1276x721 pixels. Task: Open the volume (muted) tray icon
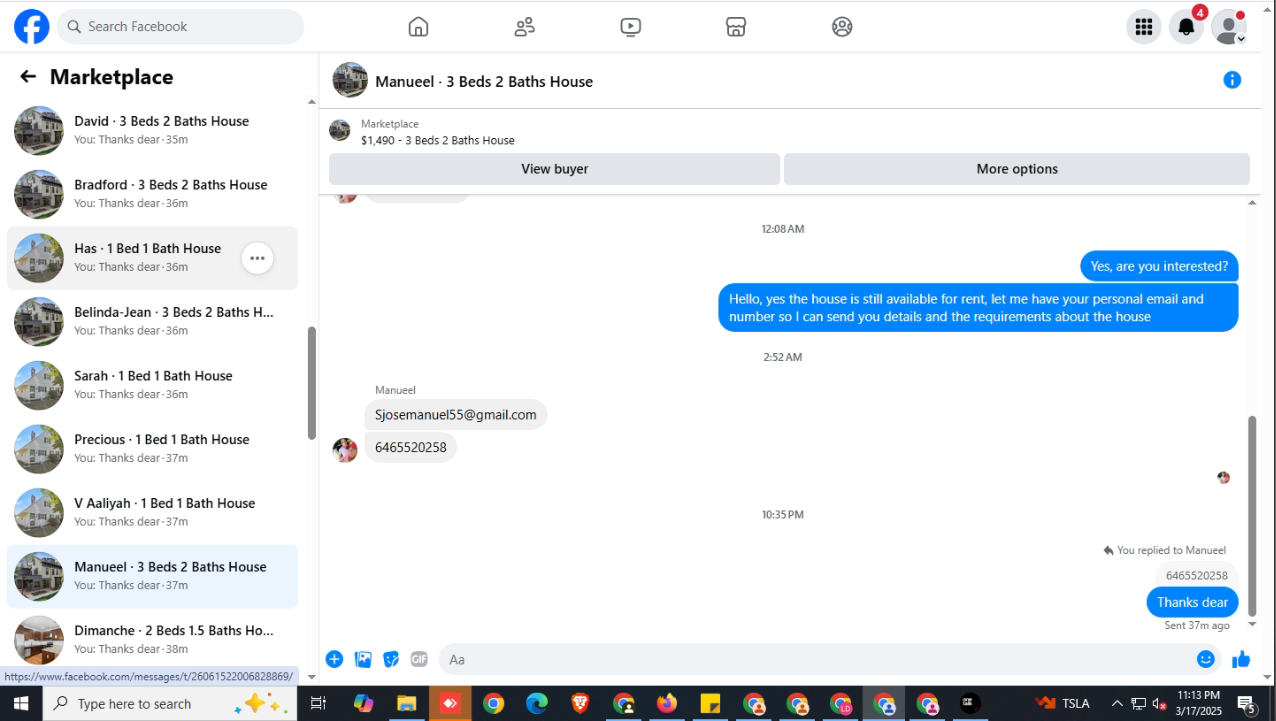[1160, 704]
